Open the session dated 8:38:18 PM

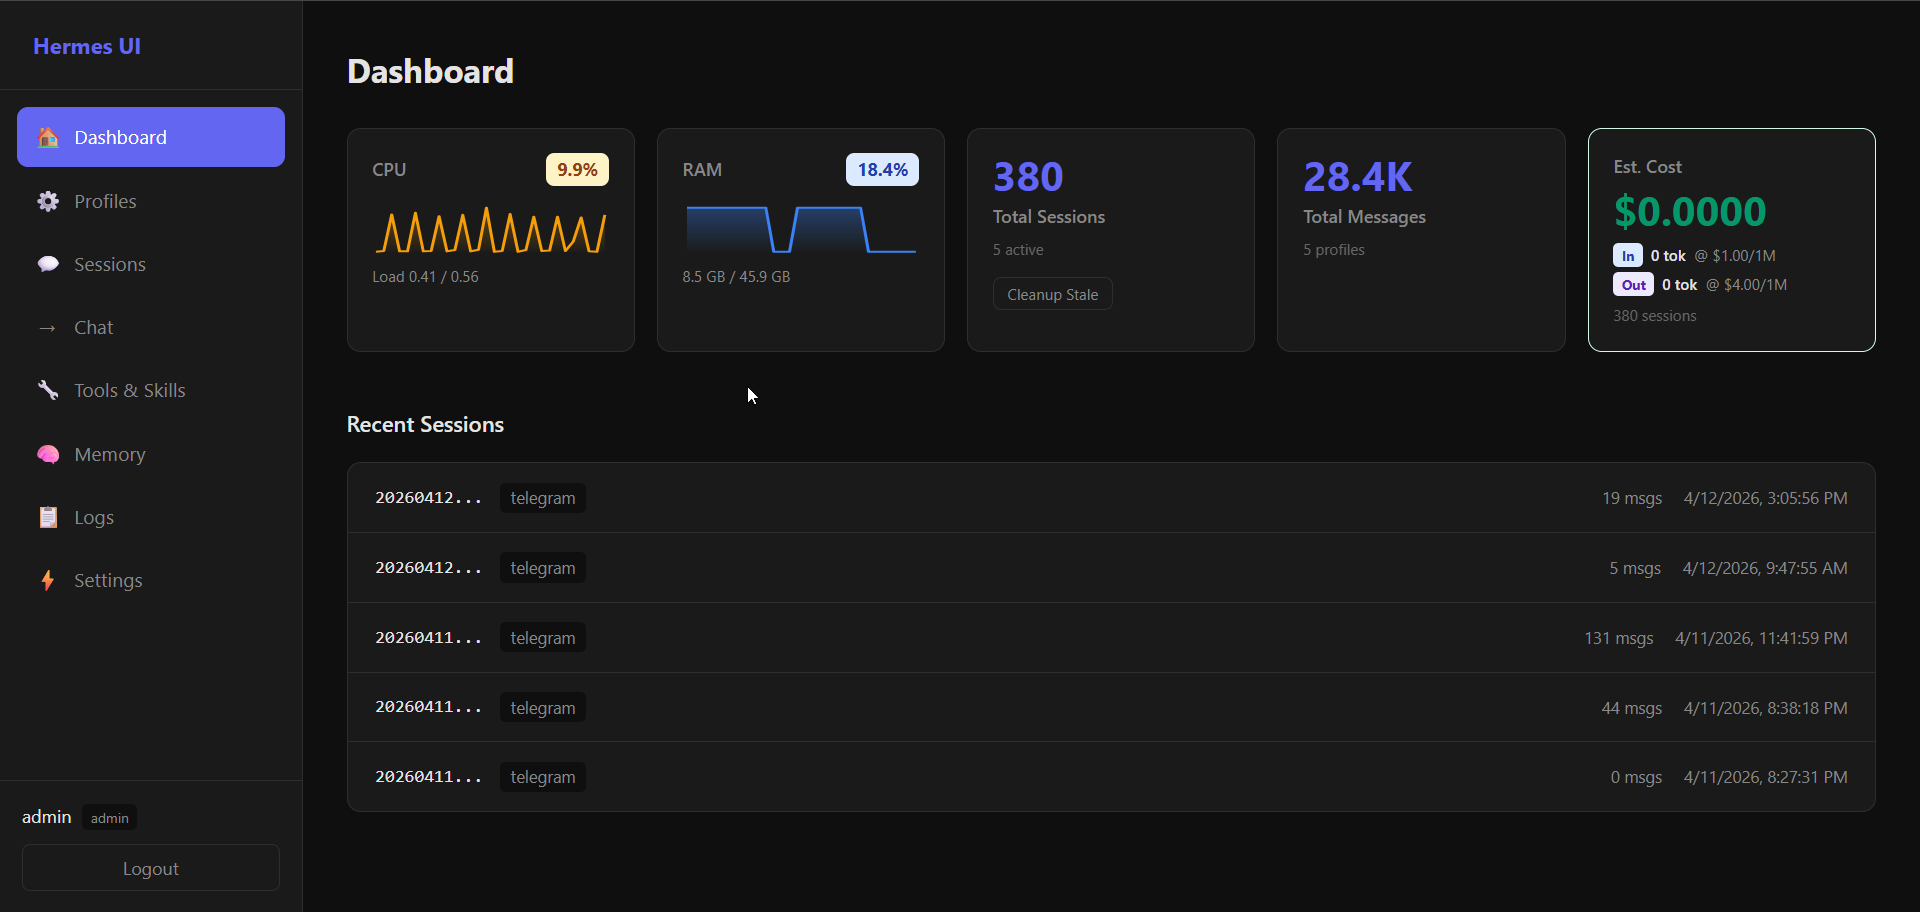click(1111, 707)
